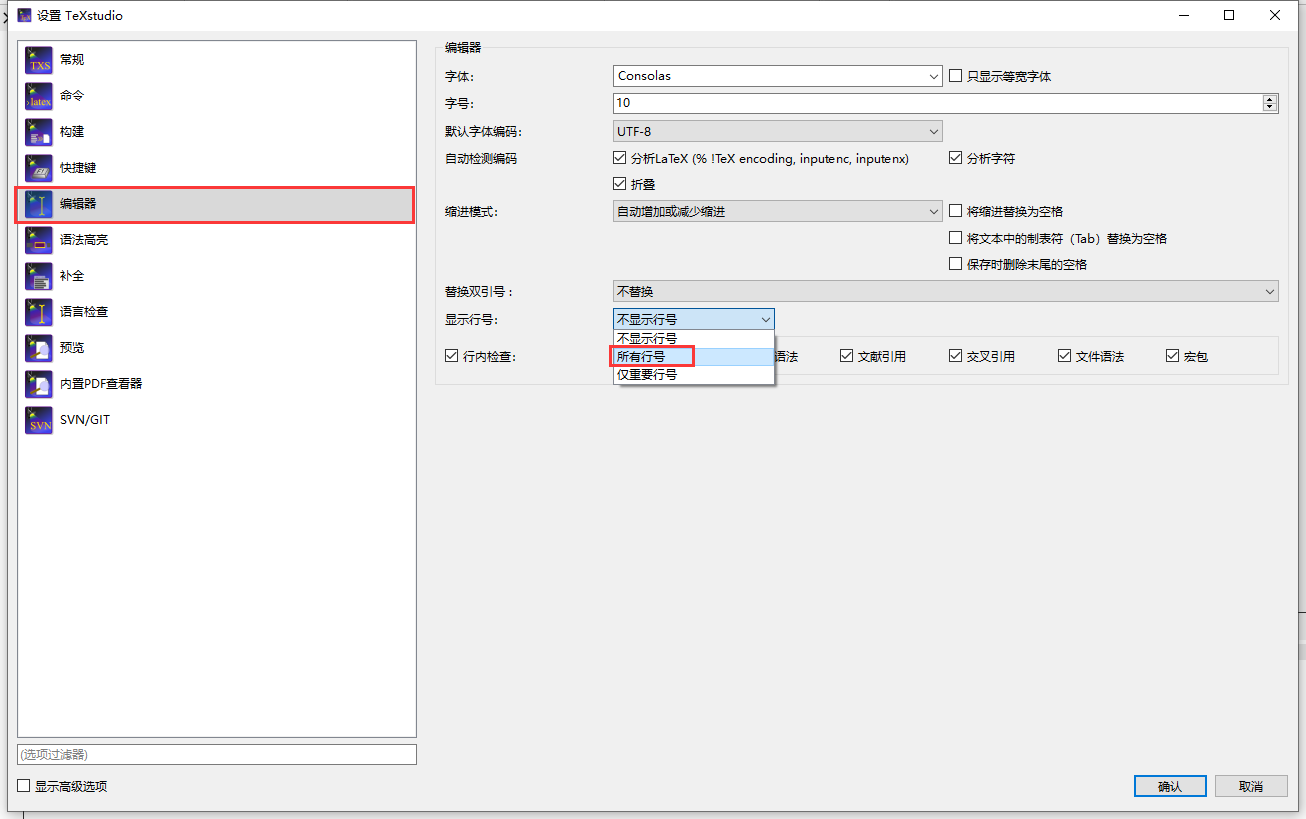Select 不显示行号 in the dropdown list

point(693,338)
